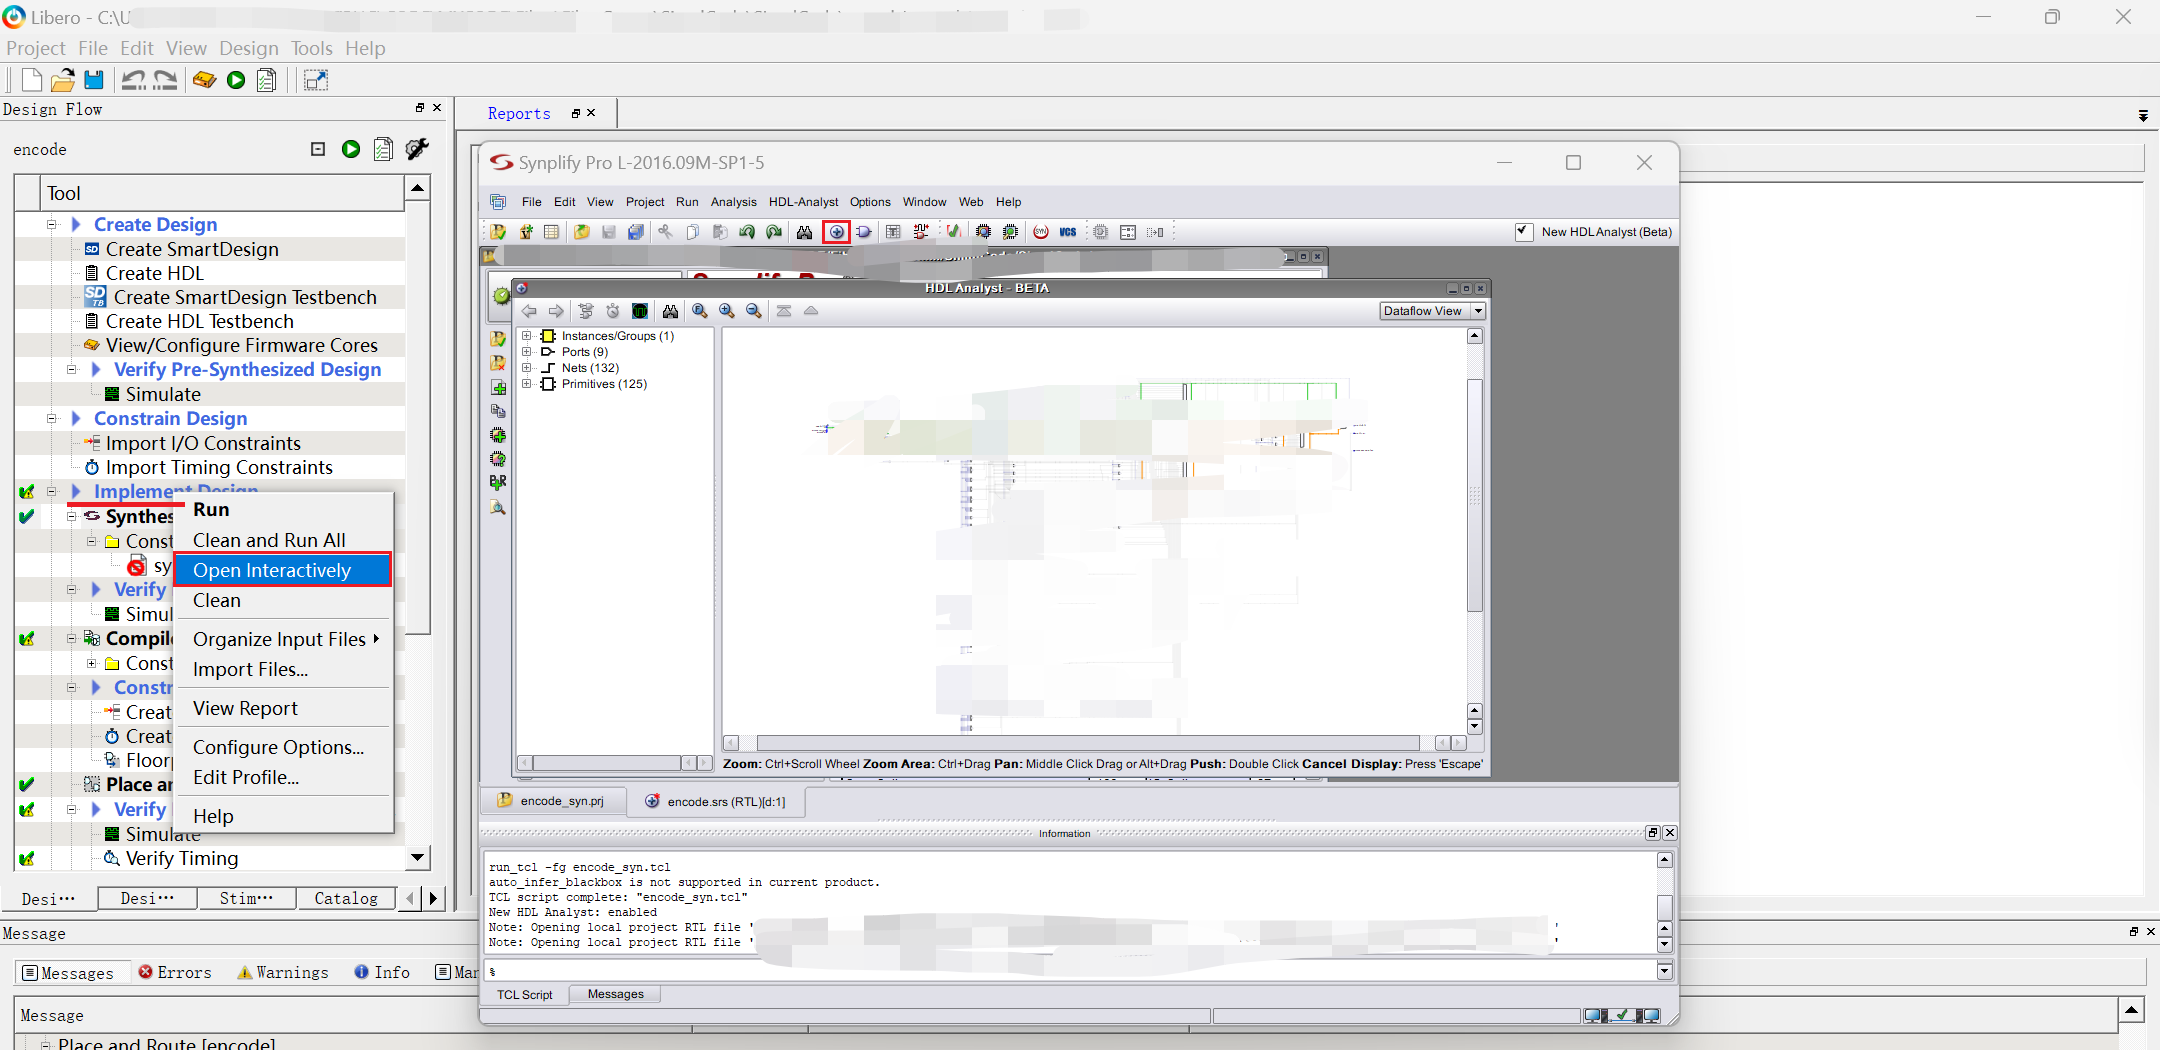Click the Find binoculars icon in Synplify toolbar
The height and width of the screenshot is (1050, 2160).
tap(804, 232)
